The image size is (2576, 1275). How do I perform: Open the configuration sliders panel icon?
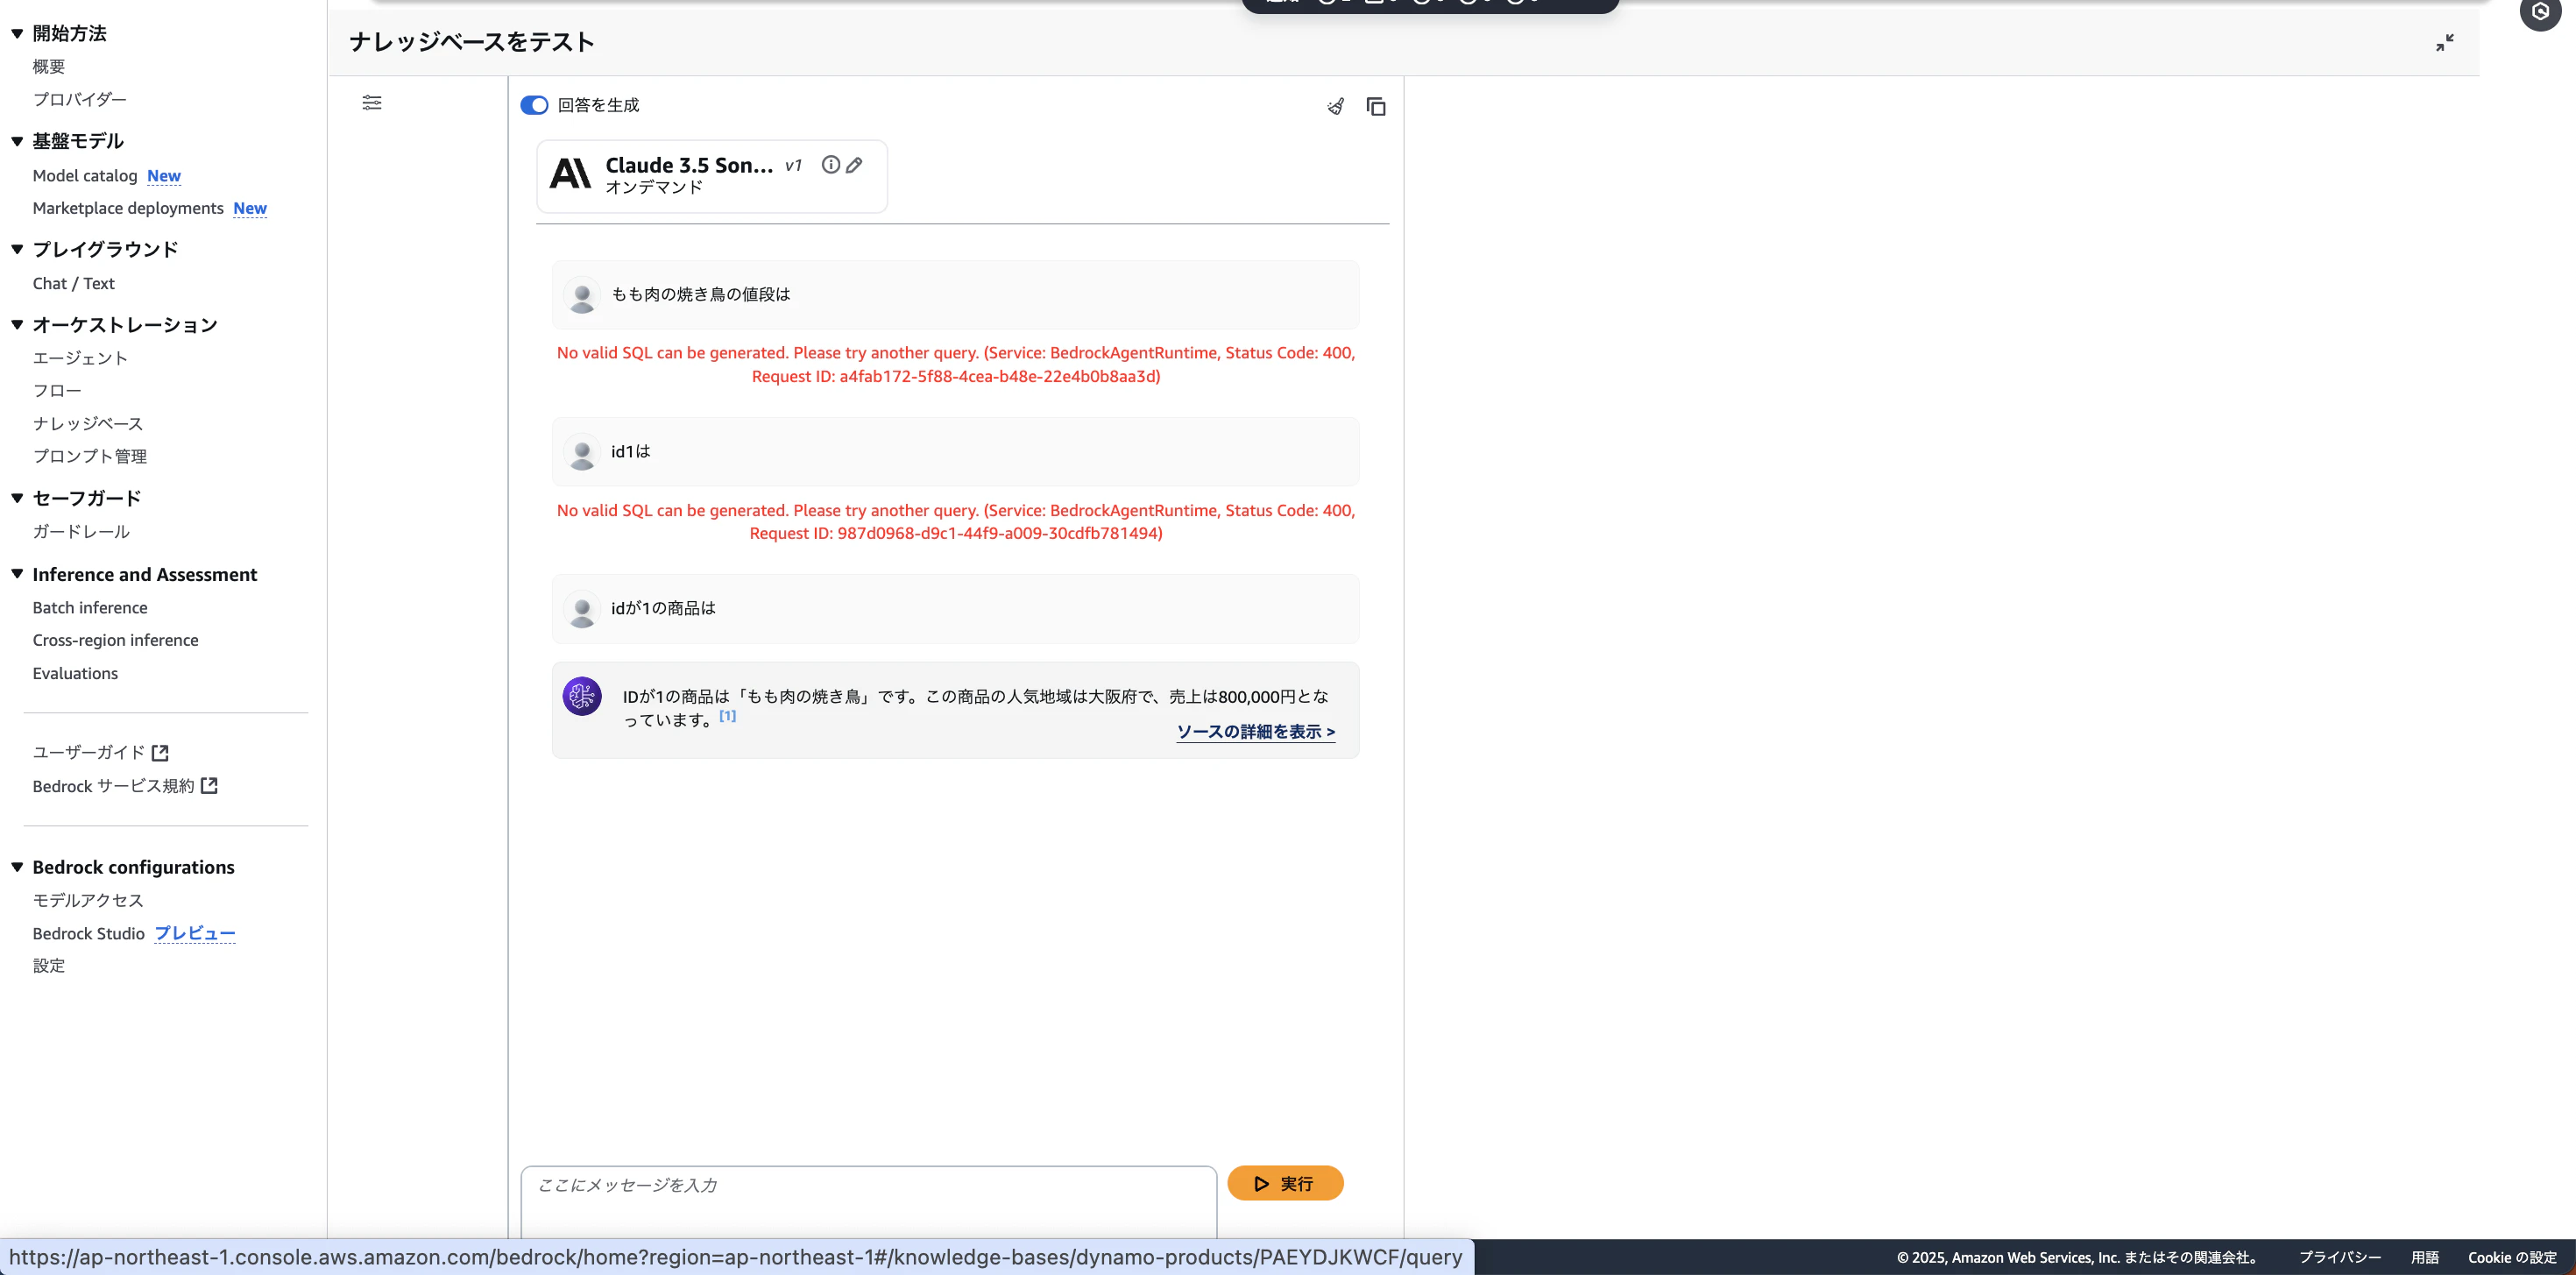[372, 103]
